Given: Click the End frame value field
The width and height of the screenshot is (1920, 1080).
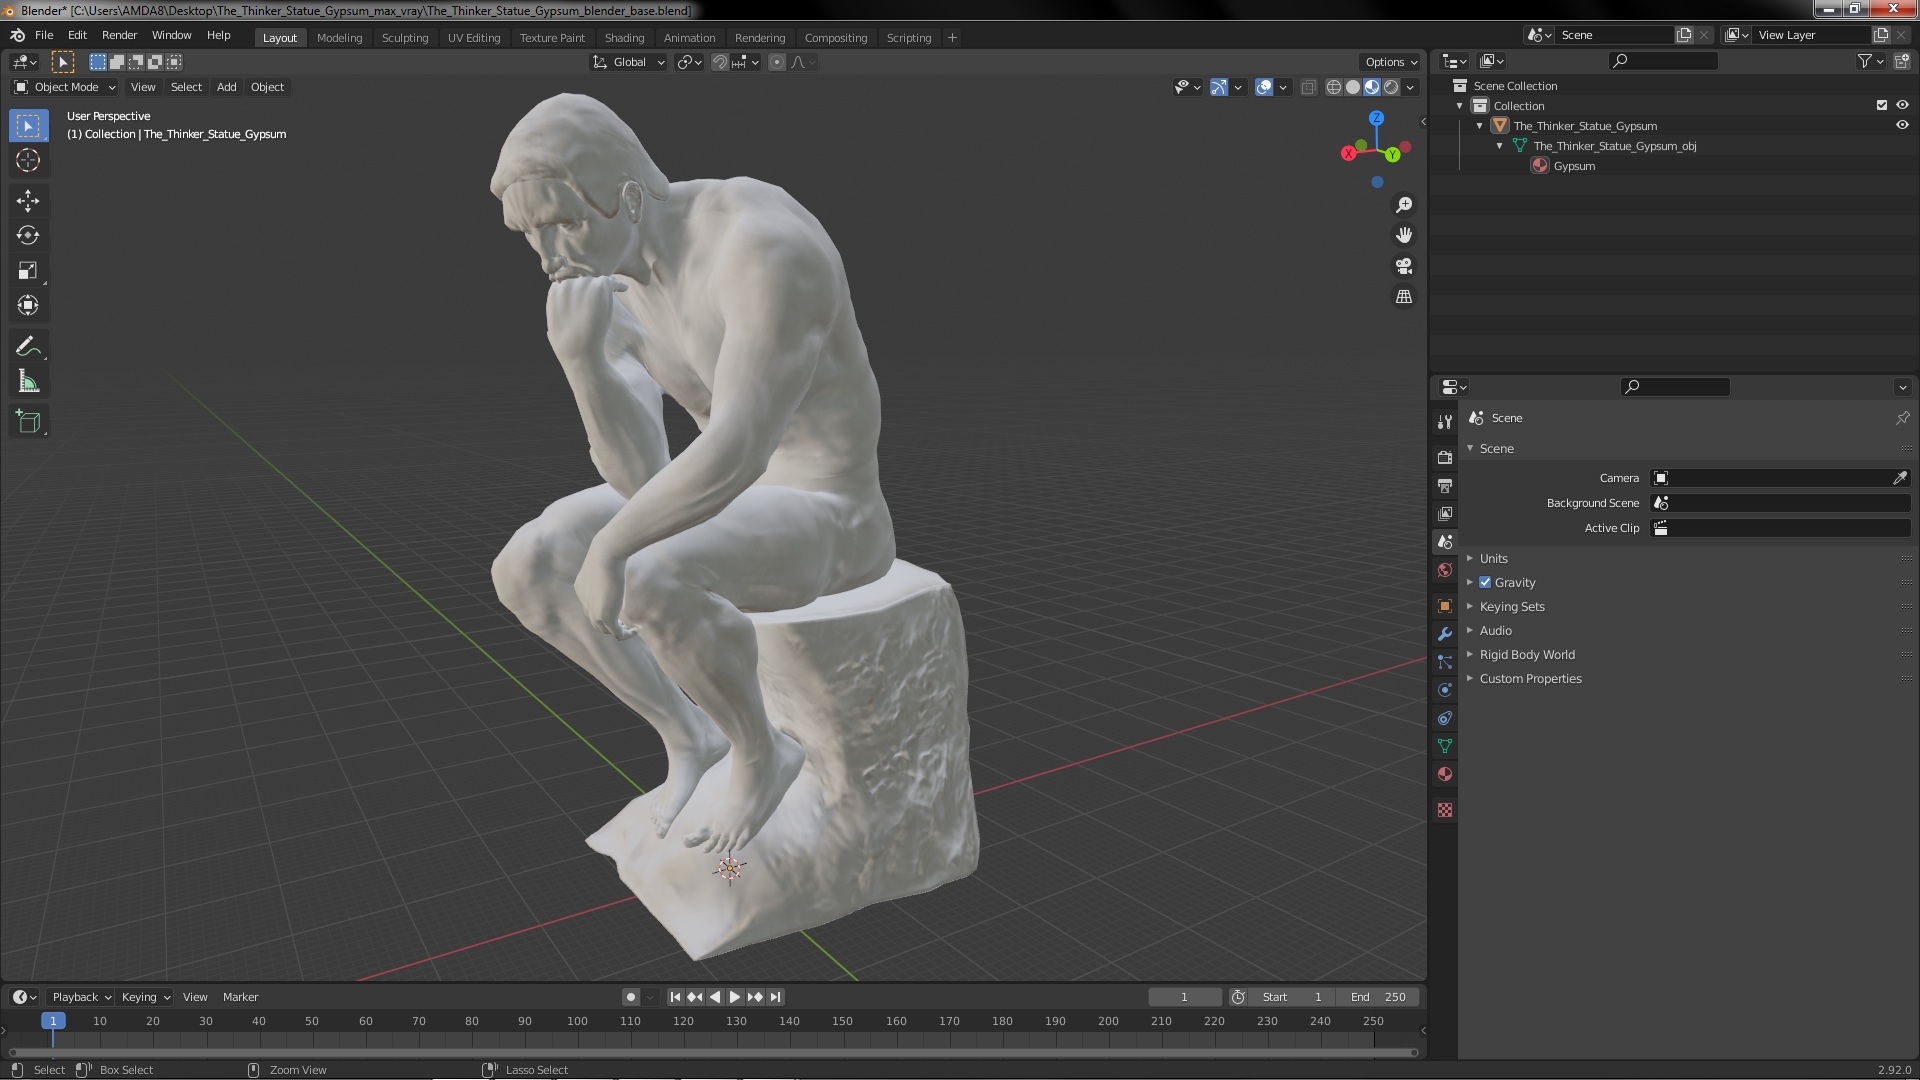Looking at the screenshot, I should [x=1378, y=997].
